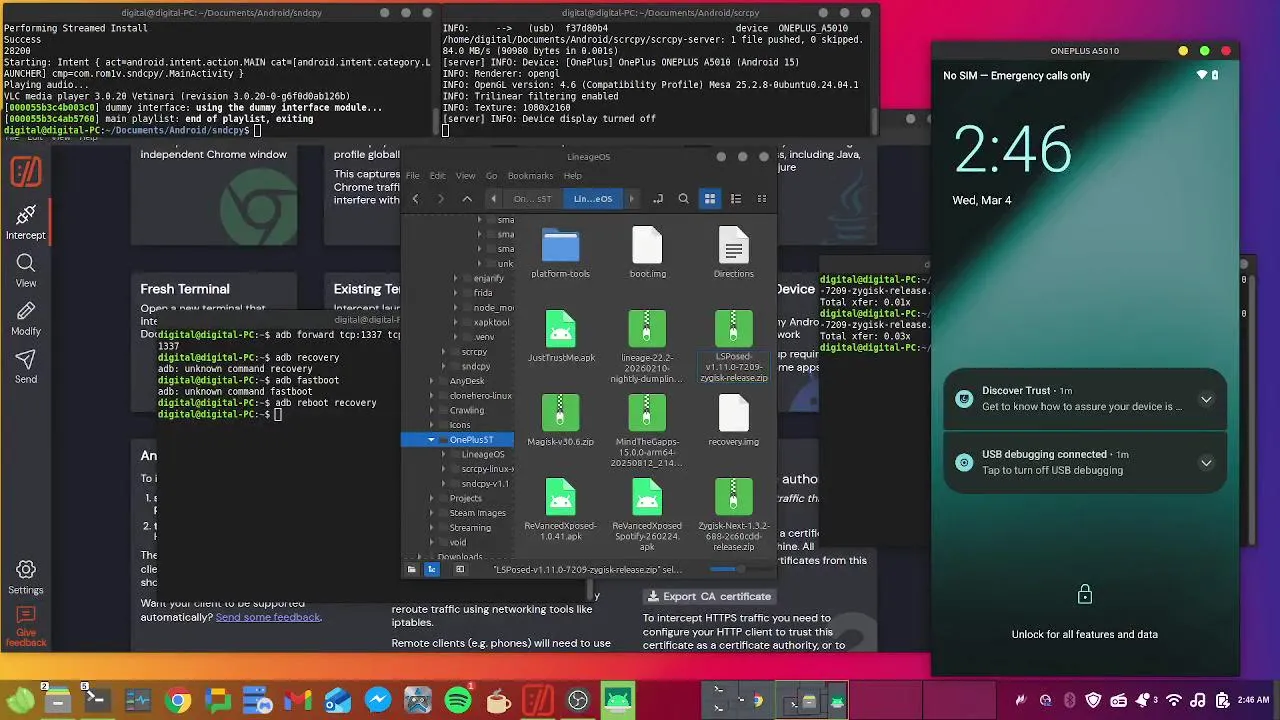Collapse the OnePlus5T tree folder
The height and width of the screenshot is (720, 1280).
click(x=431, y=440)
